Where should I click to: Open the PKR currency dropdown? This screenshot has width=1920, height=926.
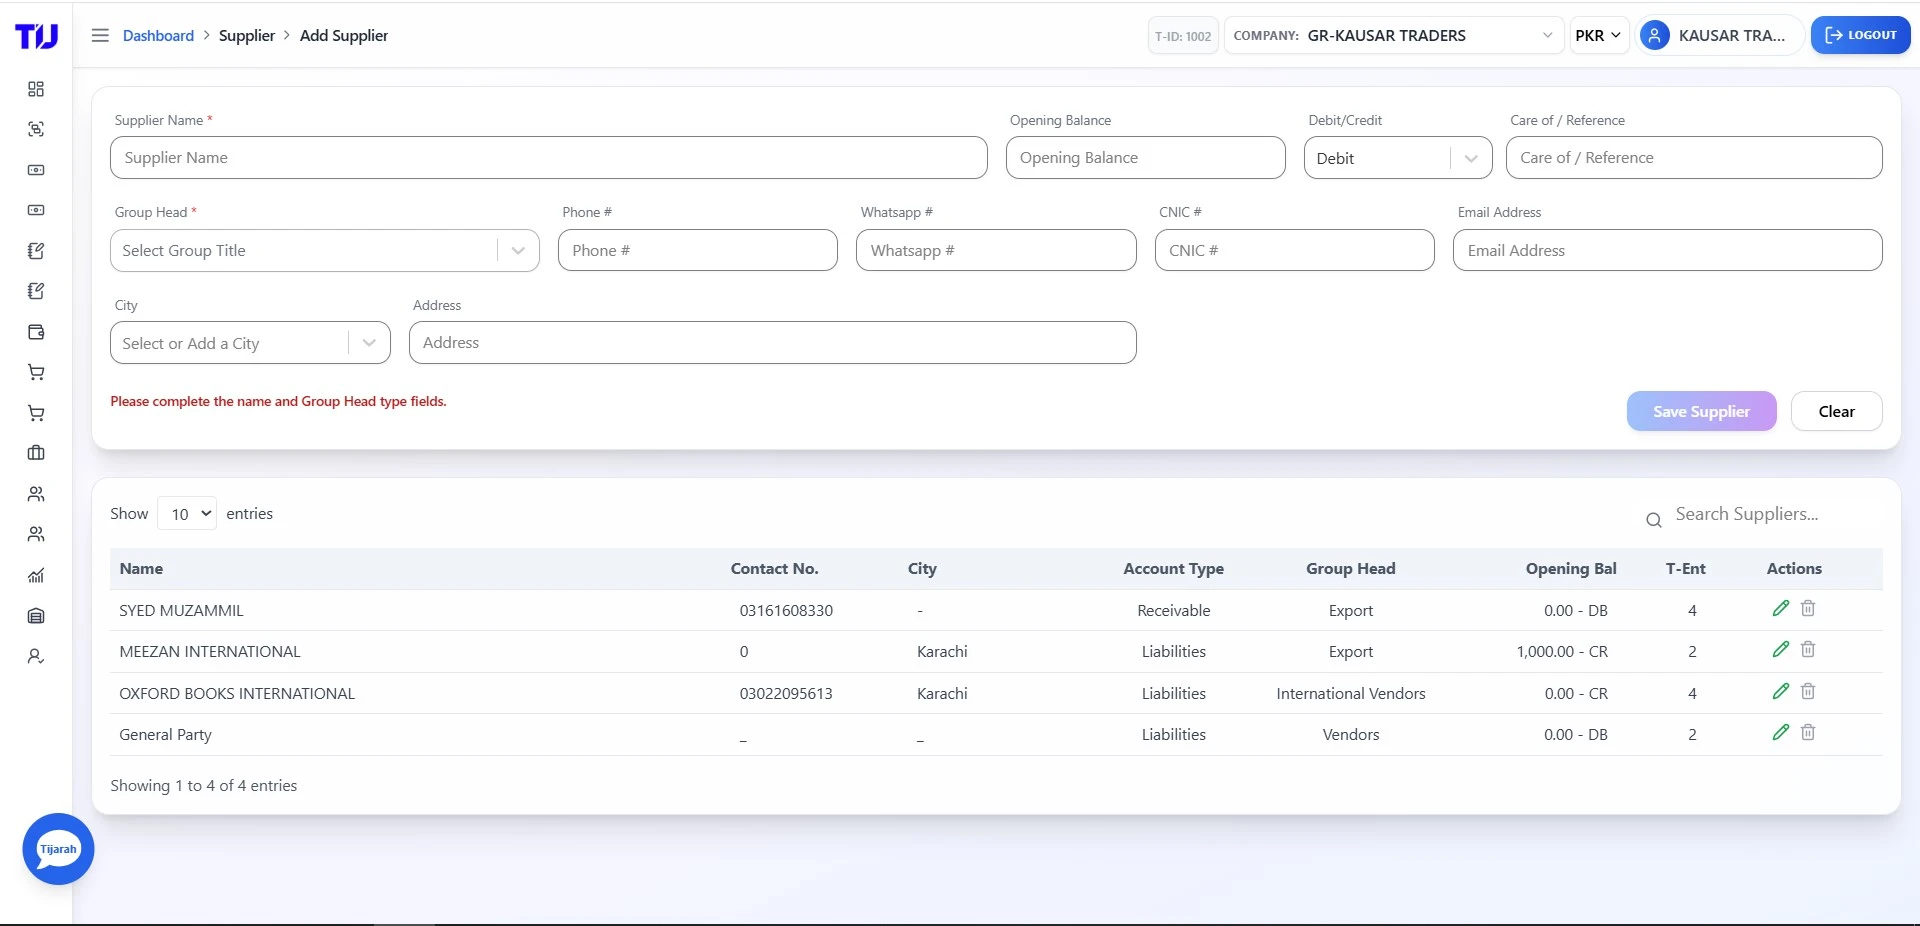[x=1598, y=35]
